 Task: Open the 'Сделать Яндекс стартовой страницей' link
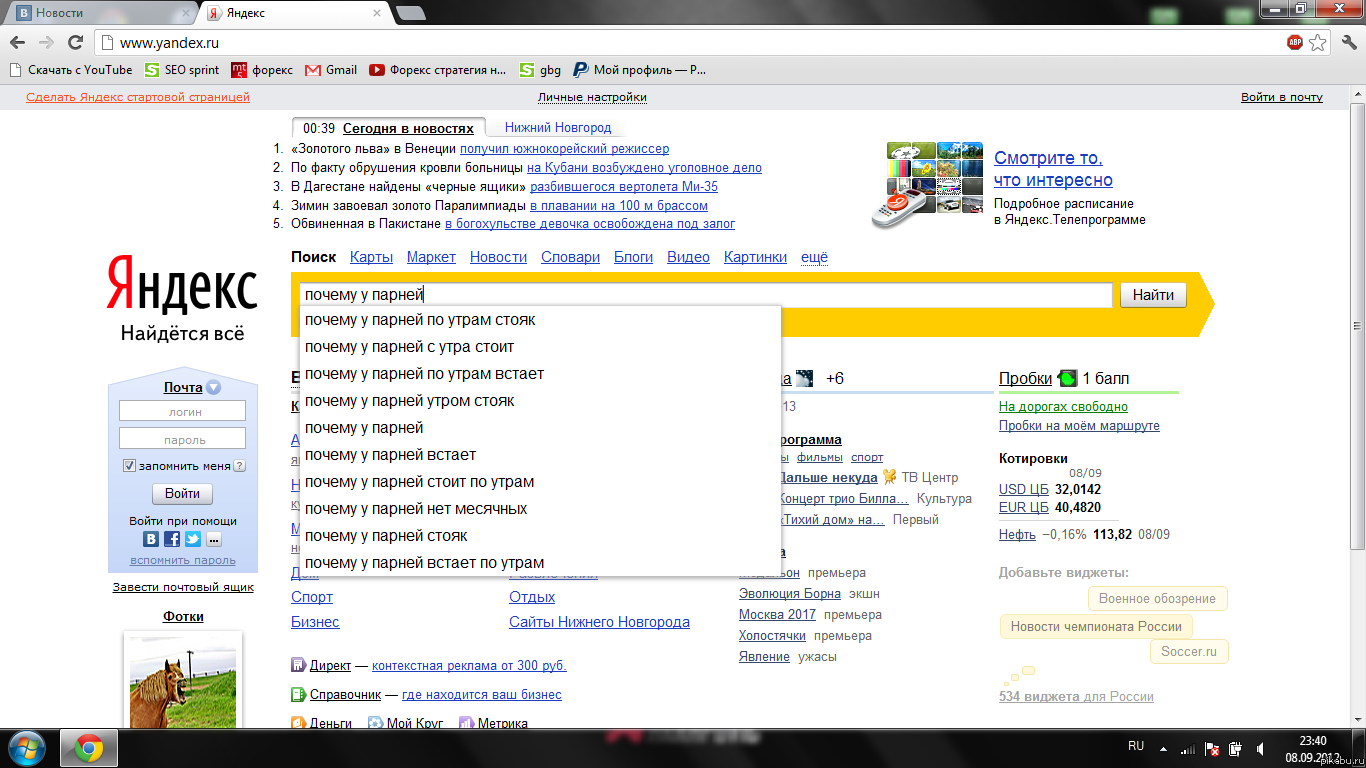[x=138, y=97]
